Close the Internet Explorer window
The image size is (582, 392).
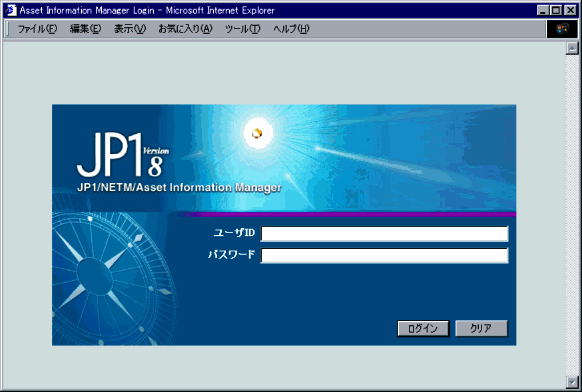tap(570, 10)
